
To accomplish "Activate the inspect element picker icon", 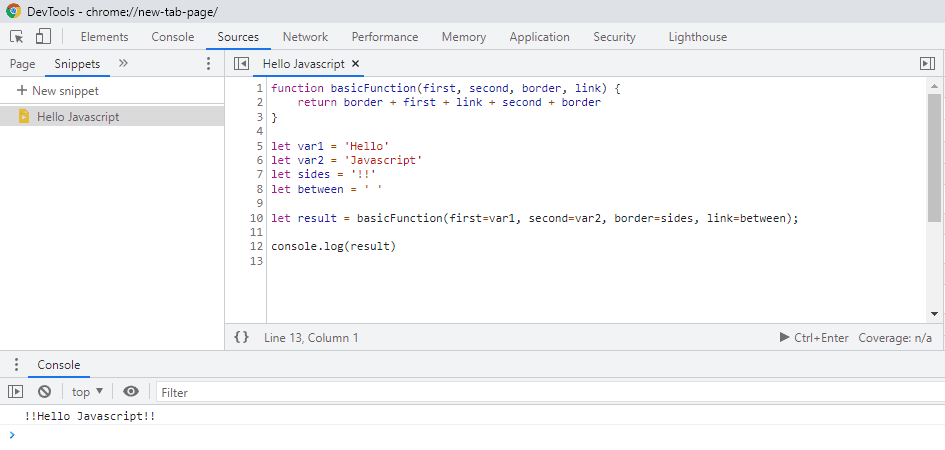I will click(x=17, y=37).
